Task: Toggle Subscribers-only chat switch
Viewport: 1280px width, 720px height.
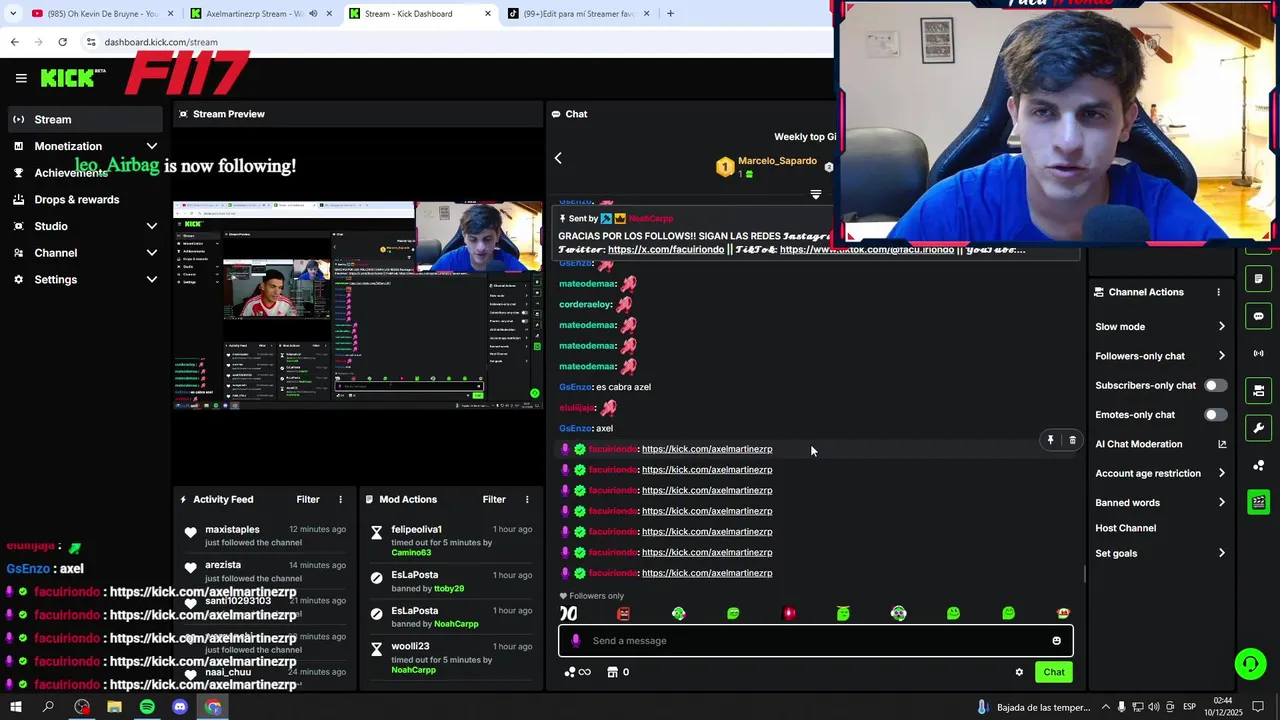Action: coord(1215,385)
